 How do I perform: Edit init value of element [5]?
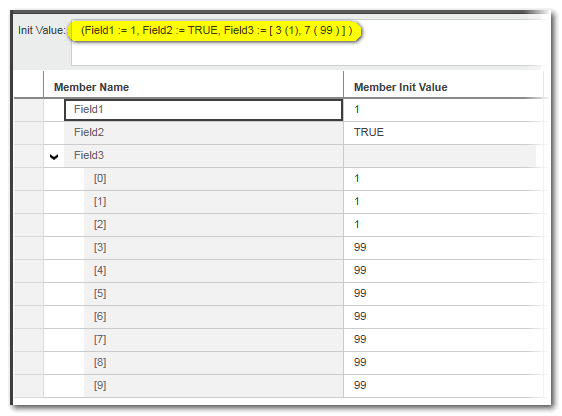coord(443,293)
